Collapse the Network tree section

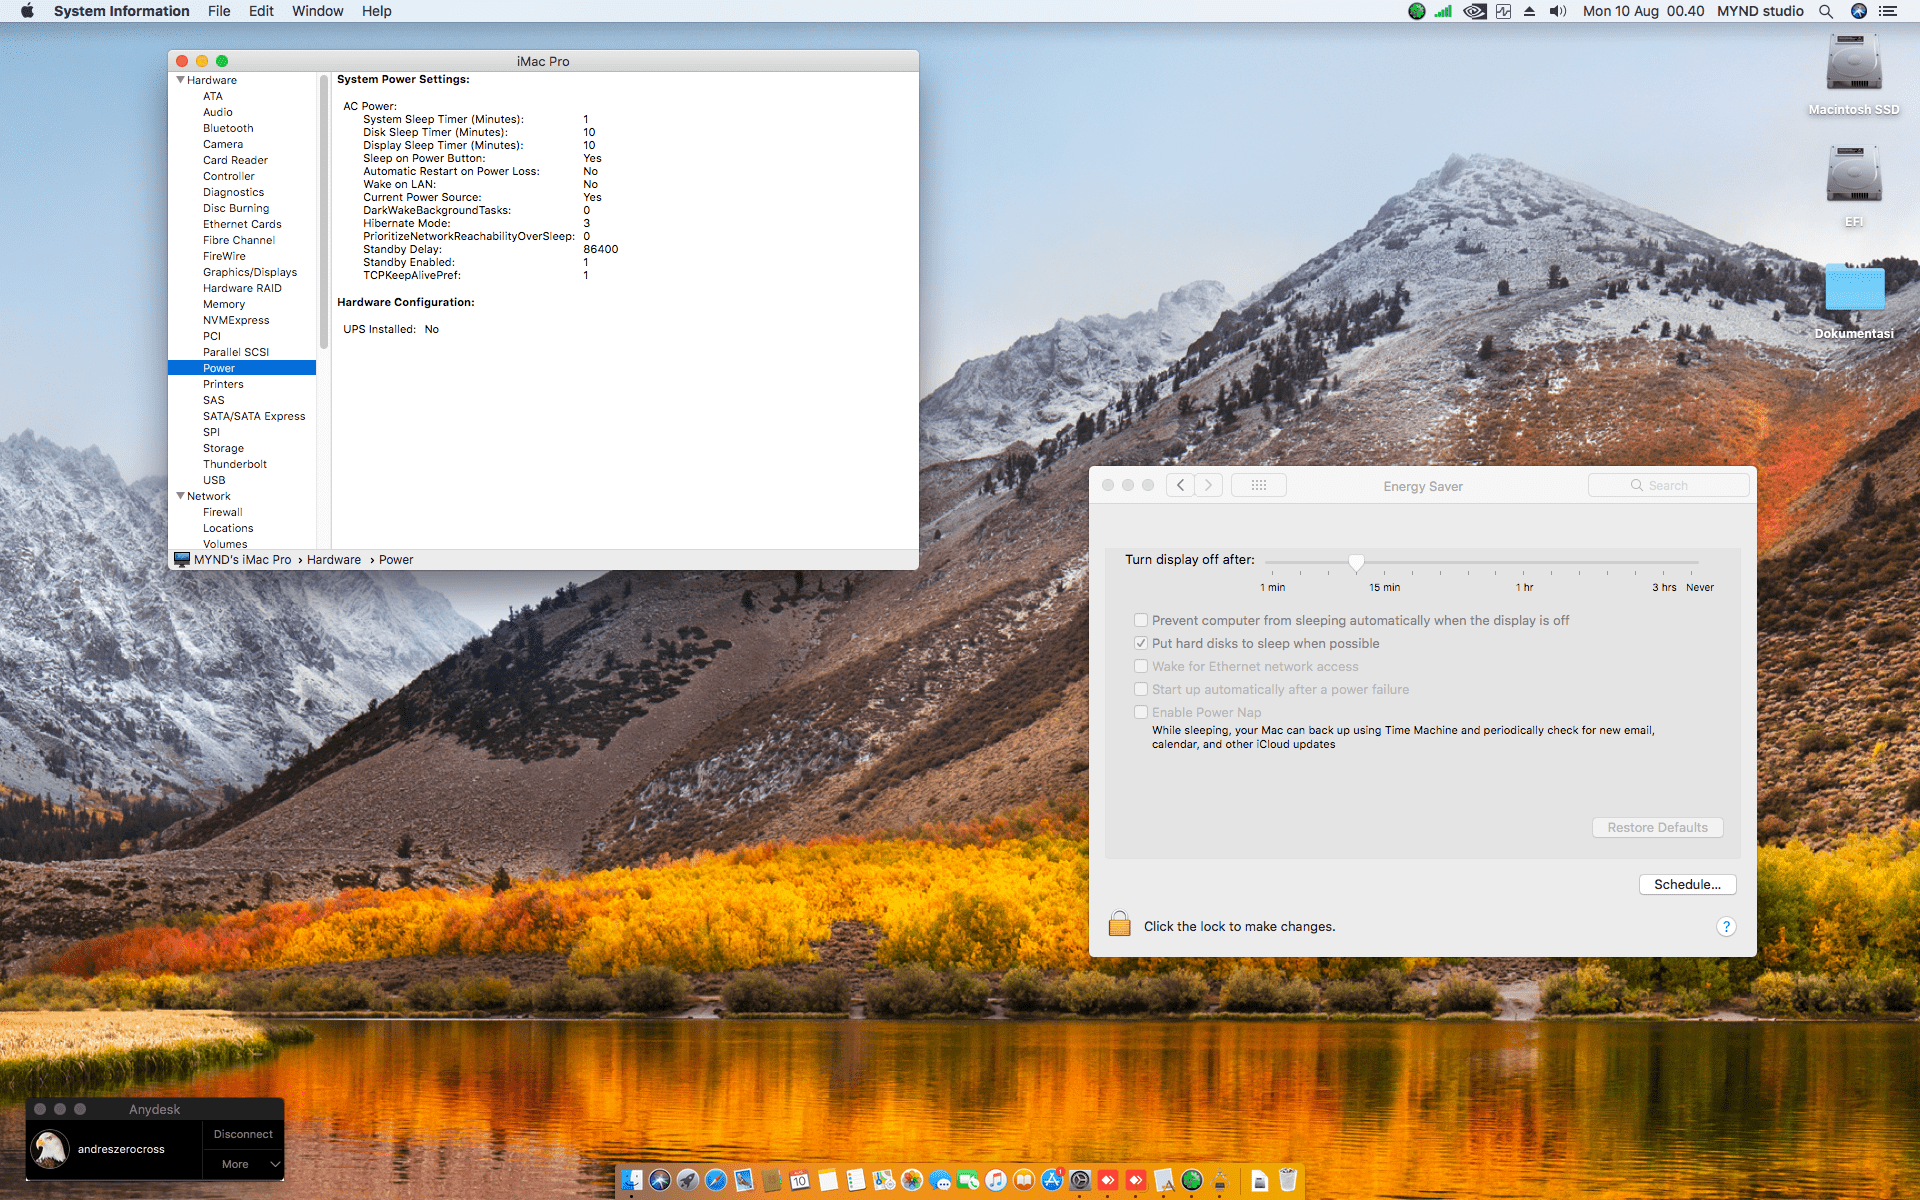click(180, 496)
